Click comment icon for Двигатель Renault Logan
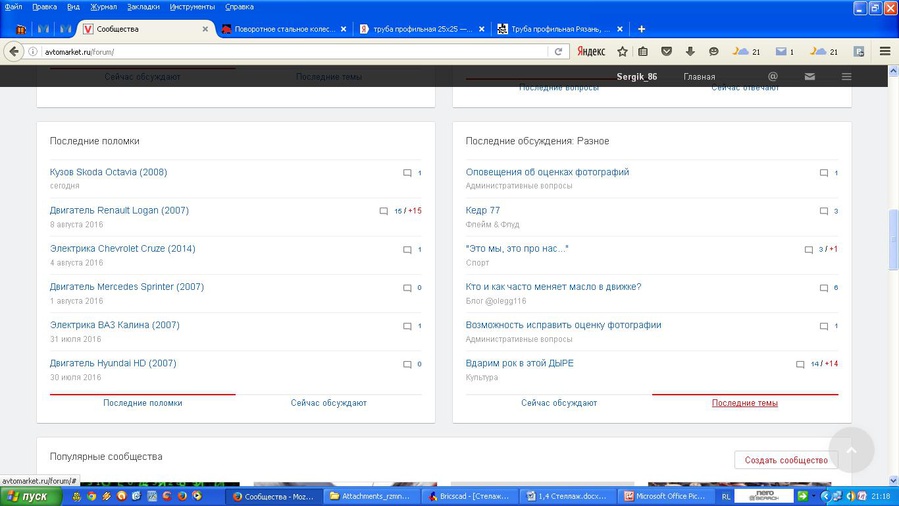The height and width of the screenshot is (506, 899). point(384,211)
